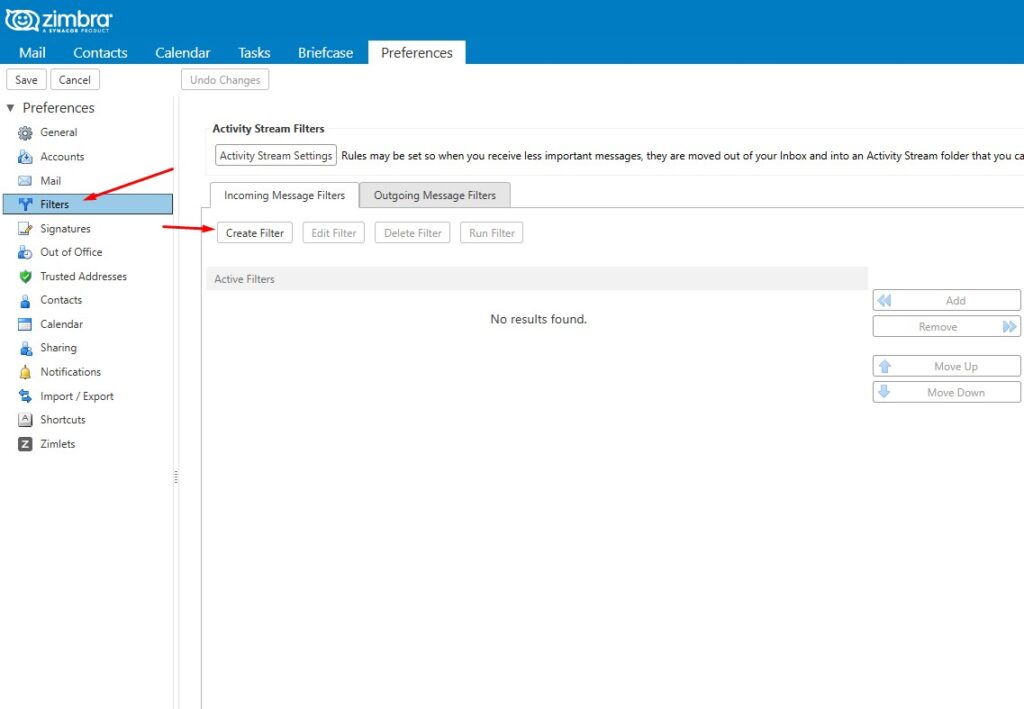Click the General gear icon
This screenshot has height=709, width=1024.
click(25, 133)
